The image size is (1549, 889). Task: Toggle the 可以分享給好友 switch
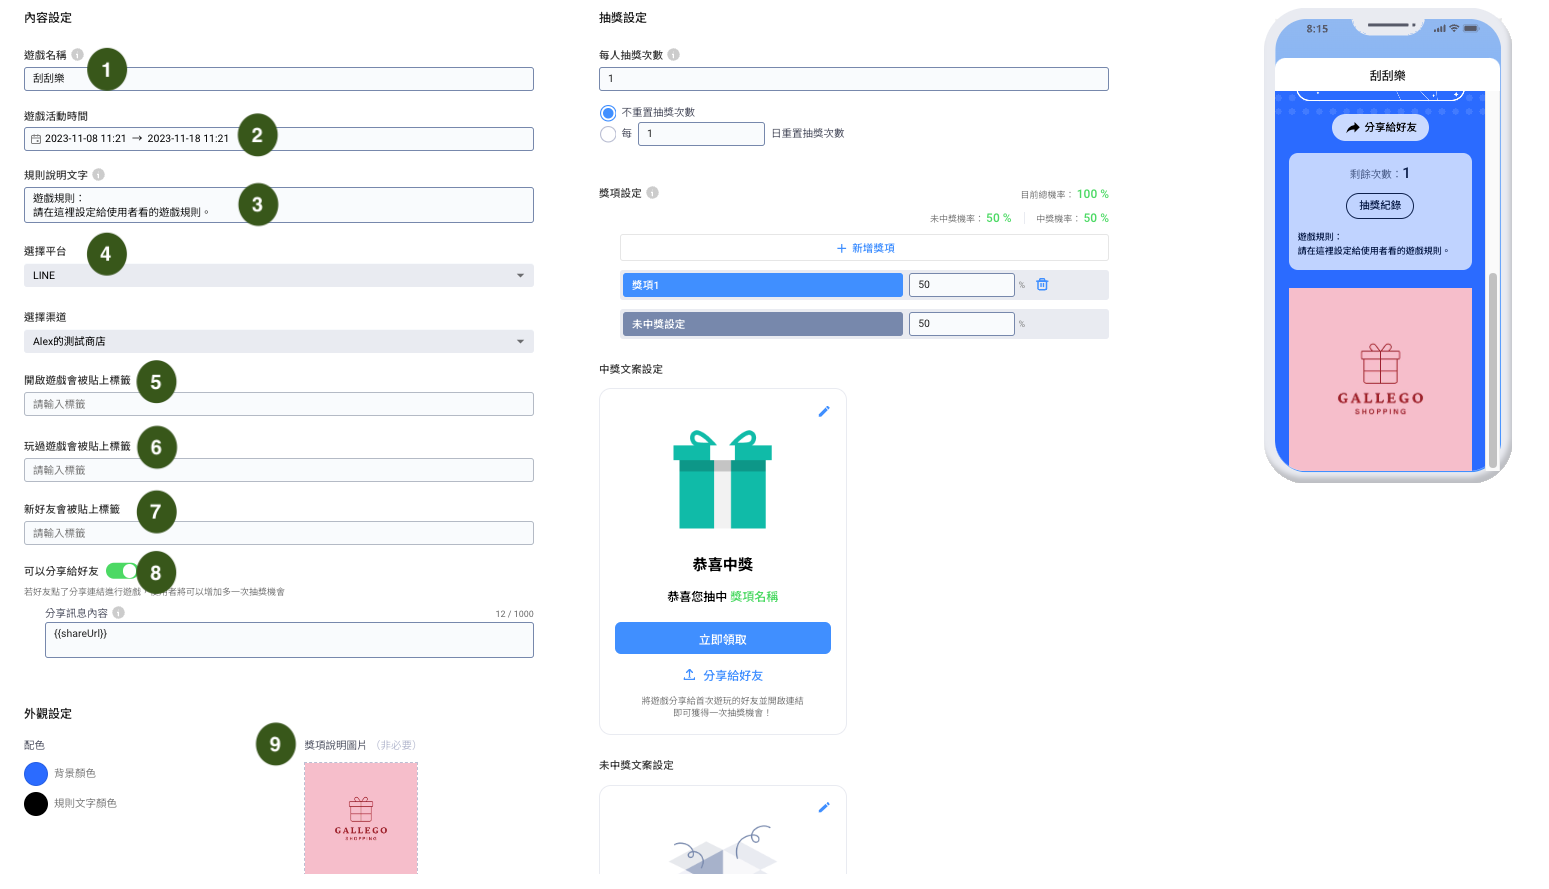point(122,571)
